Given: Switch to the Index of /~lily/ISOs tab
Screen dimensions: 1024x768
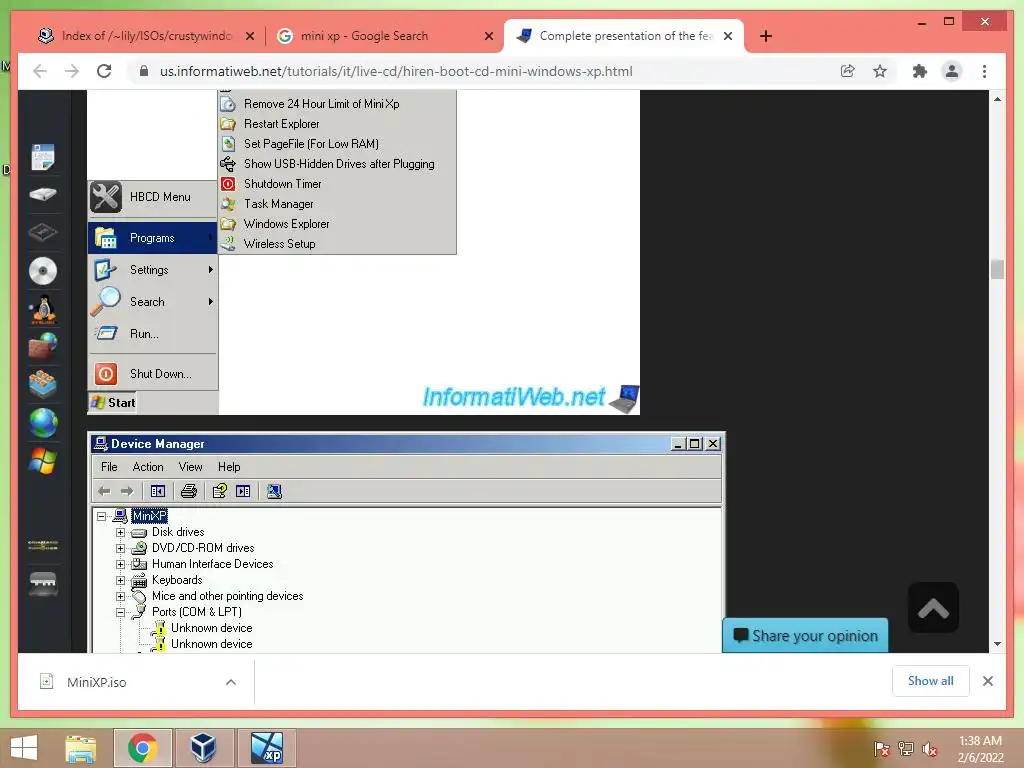Looking at the screenshot, I should (146, 36).
